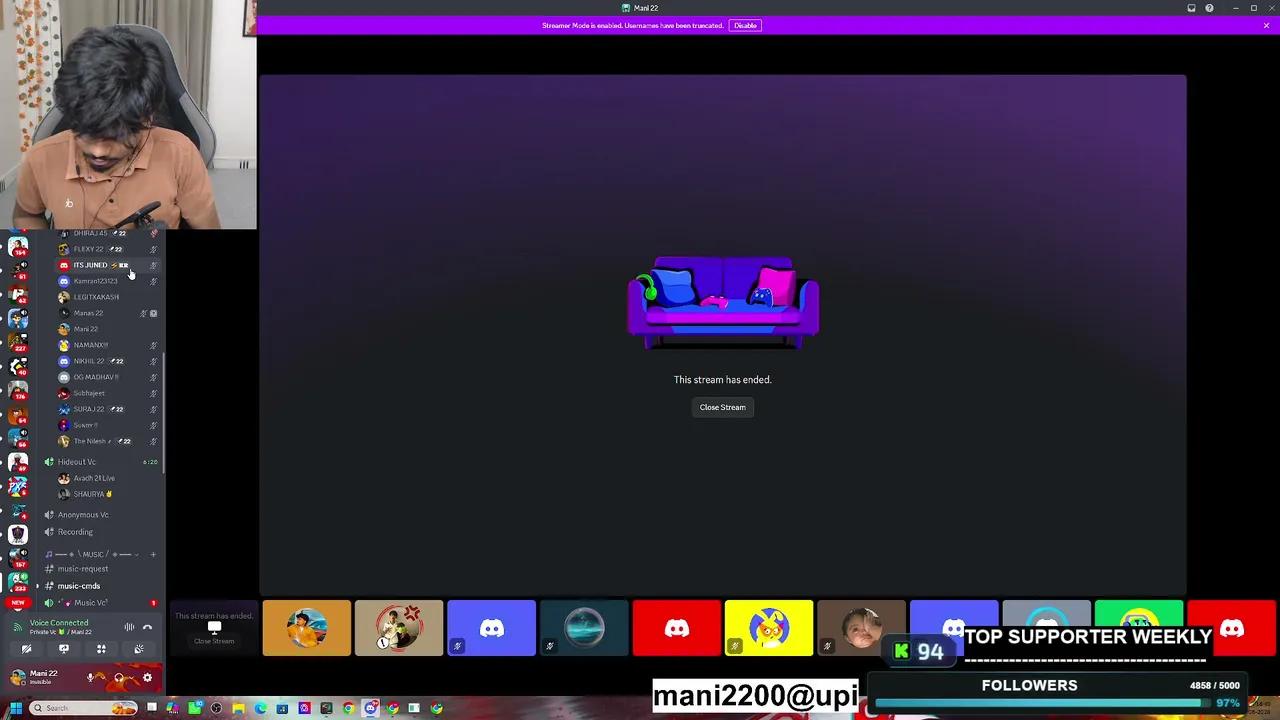The width and height of the screenshot is (1280, 720).
Task: Select SHAURYA in Hideout Vc
Action: tap(106, 494)
